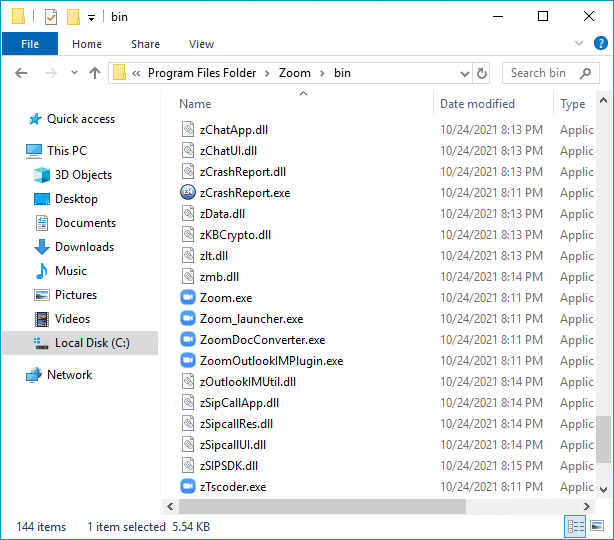Select the zKBCrypto.dll file name
Viewport: 614px width, 540px height.
(x=235, y=235)
